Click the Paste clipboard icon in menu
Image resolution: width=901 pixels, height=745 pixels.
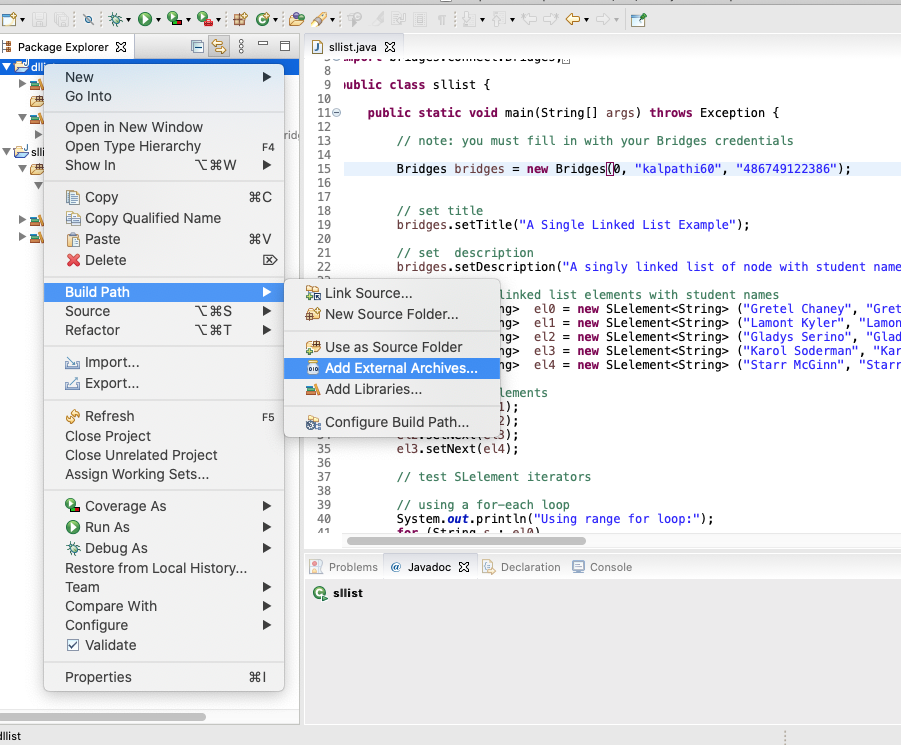pos(73,239)
